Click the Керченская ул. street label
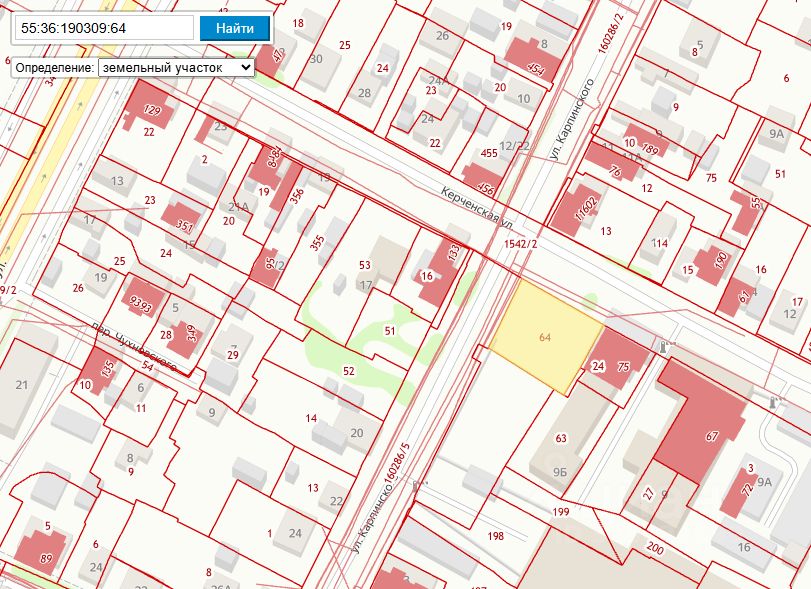Screen dimensions: 811x589 coord(478,207)
